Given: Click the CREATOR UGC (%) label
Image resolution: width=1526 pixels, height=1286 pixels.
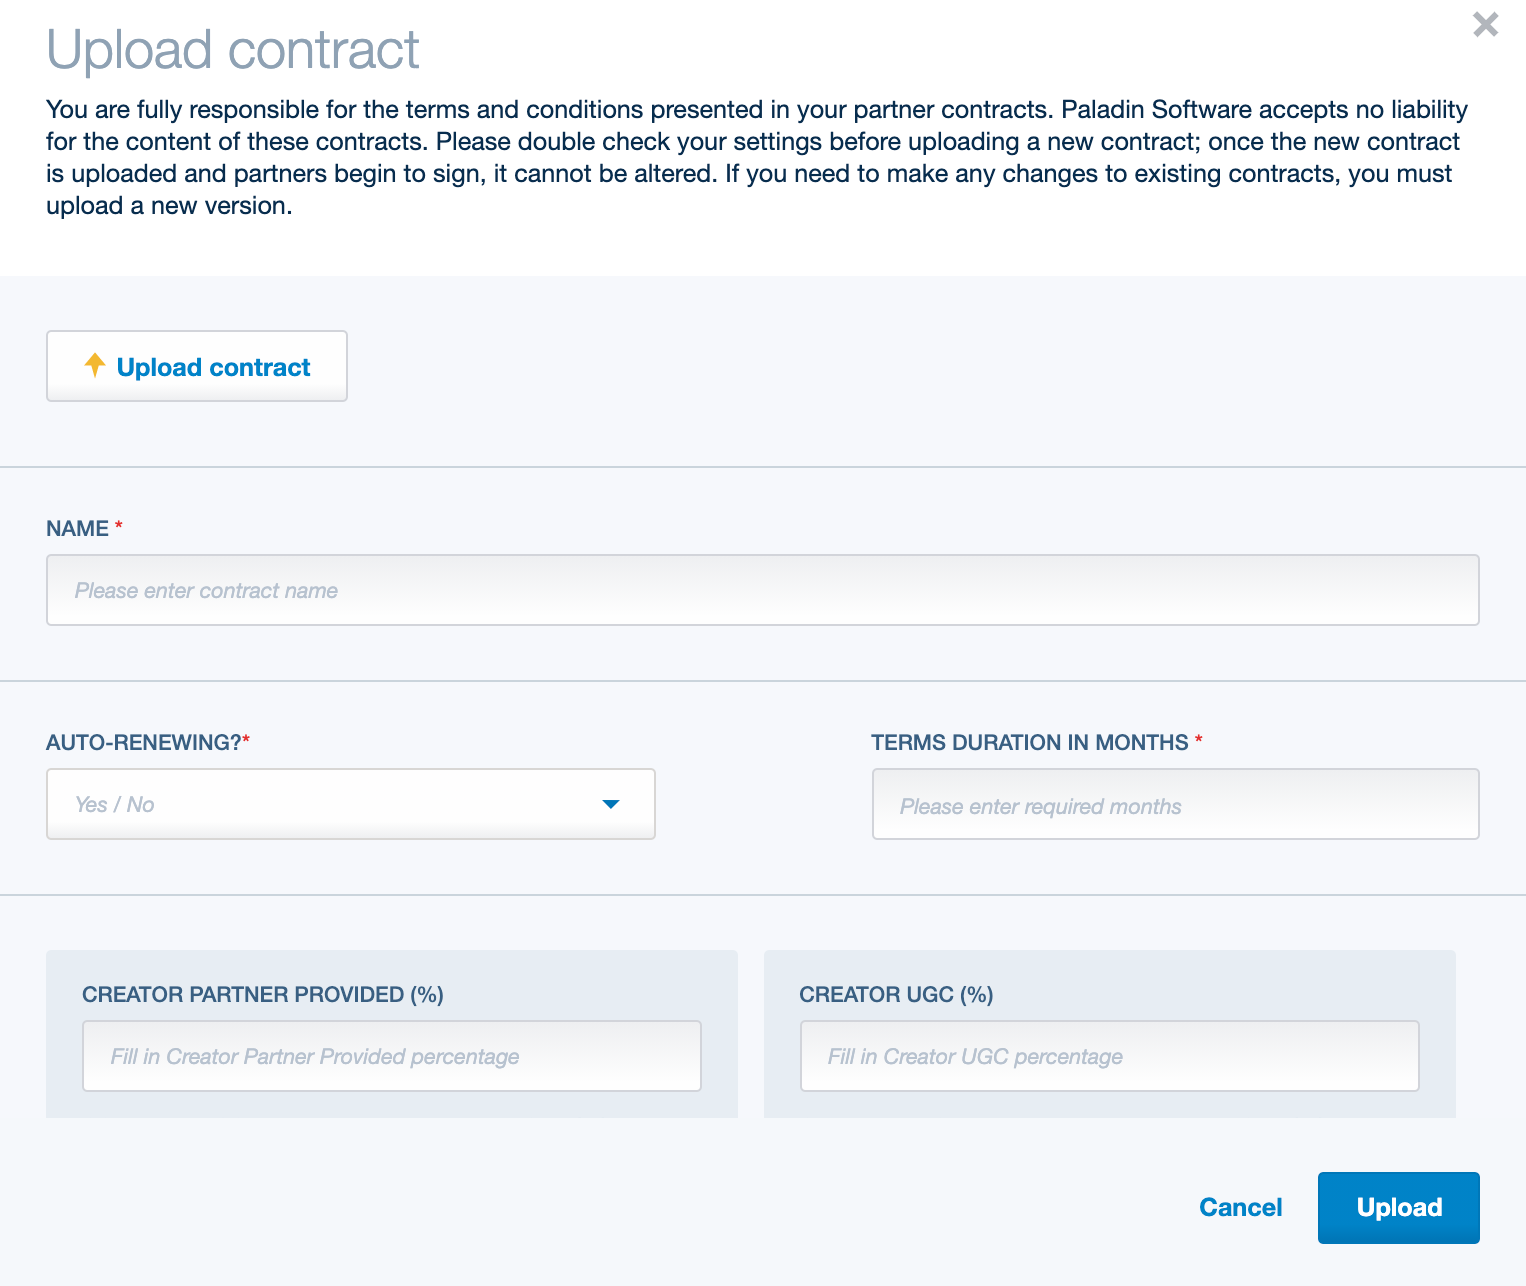Looking at the screenshot, I should point(896,994).
